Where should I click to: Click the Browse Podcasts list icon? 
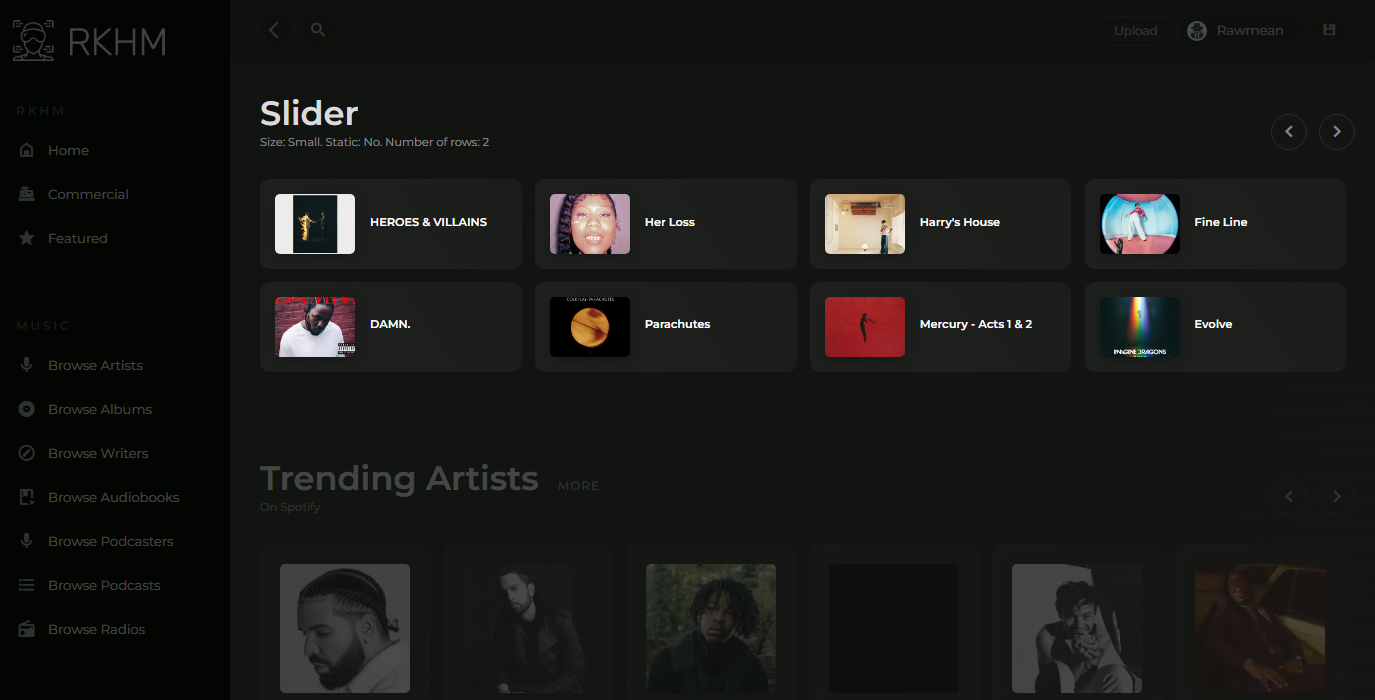pyautogui.click(x=27, y=585)
